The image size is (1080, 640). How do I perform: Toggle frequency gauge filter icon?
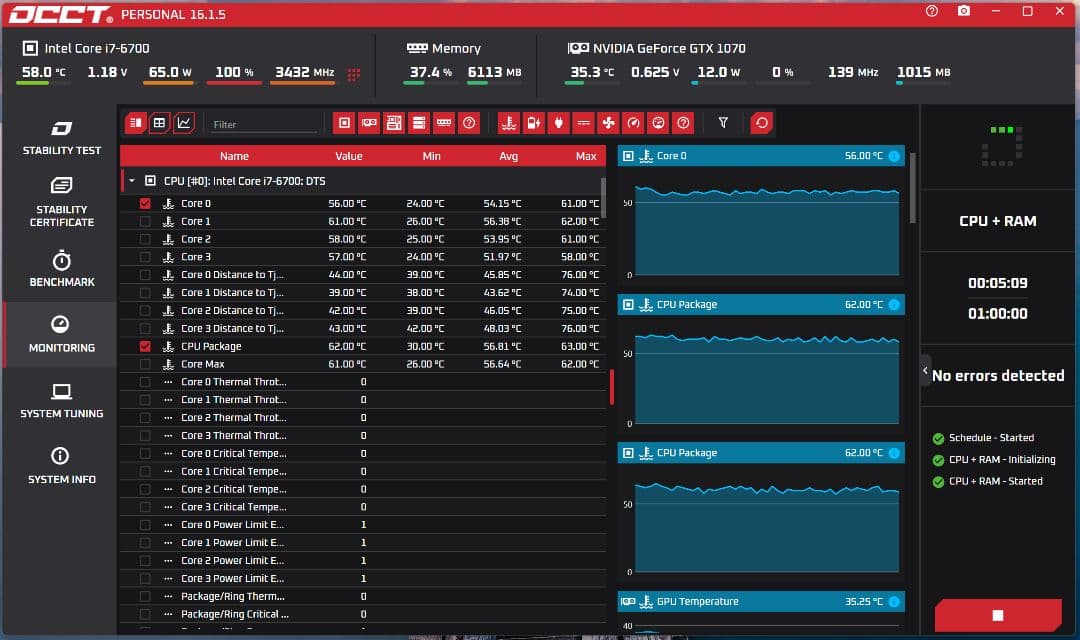click(634, 123)
